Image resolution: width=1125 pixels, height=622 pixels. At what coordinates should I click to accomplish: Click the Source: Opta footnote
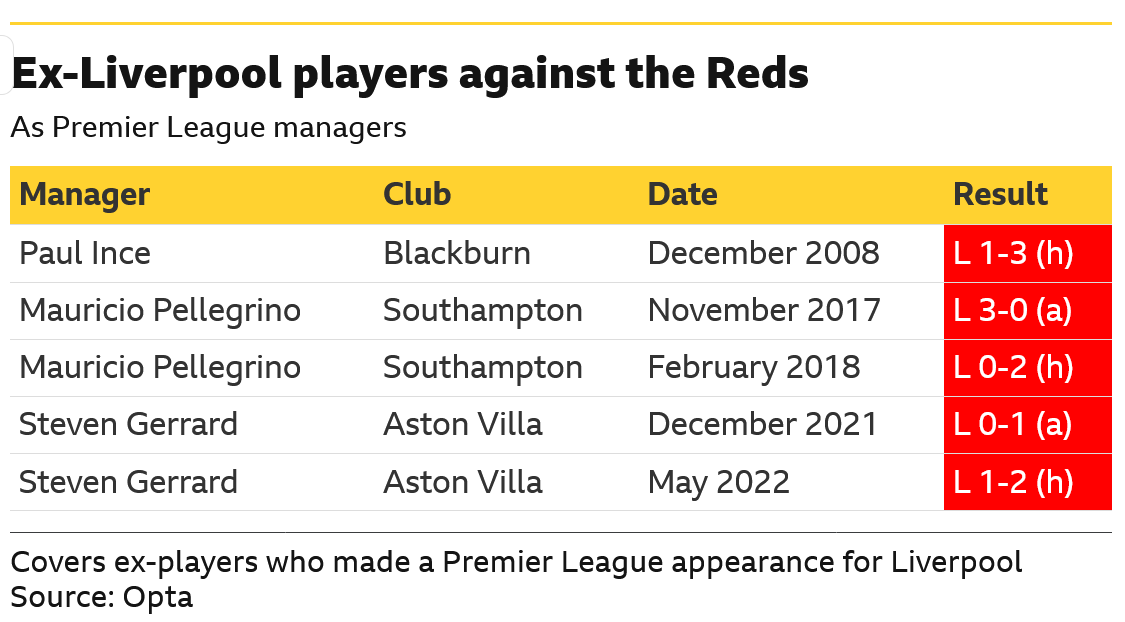tap(102, 597)
